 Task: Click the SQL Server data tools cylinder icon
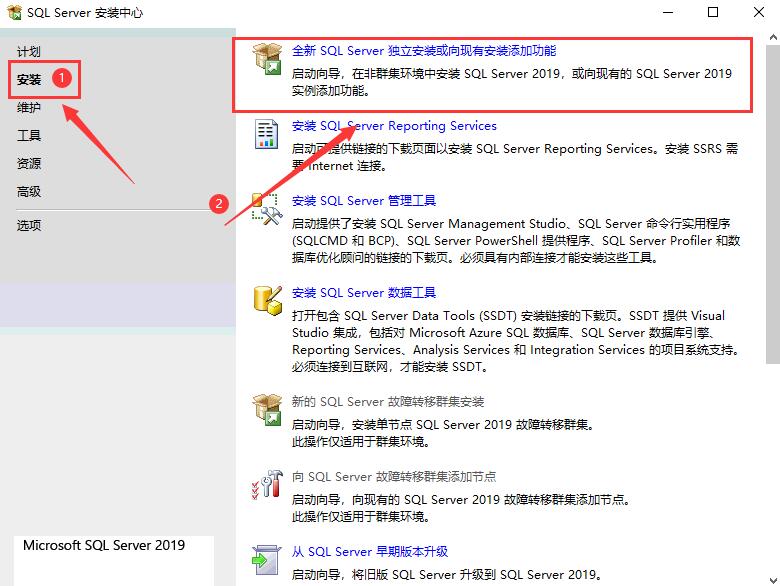click(x=268, y=300)
